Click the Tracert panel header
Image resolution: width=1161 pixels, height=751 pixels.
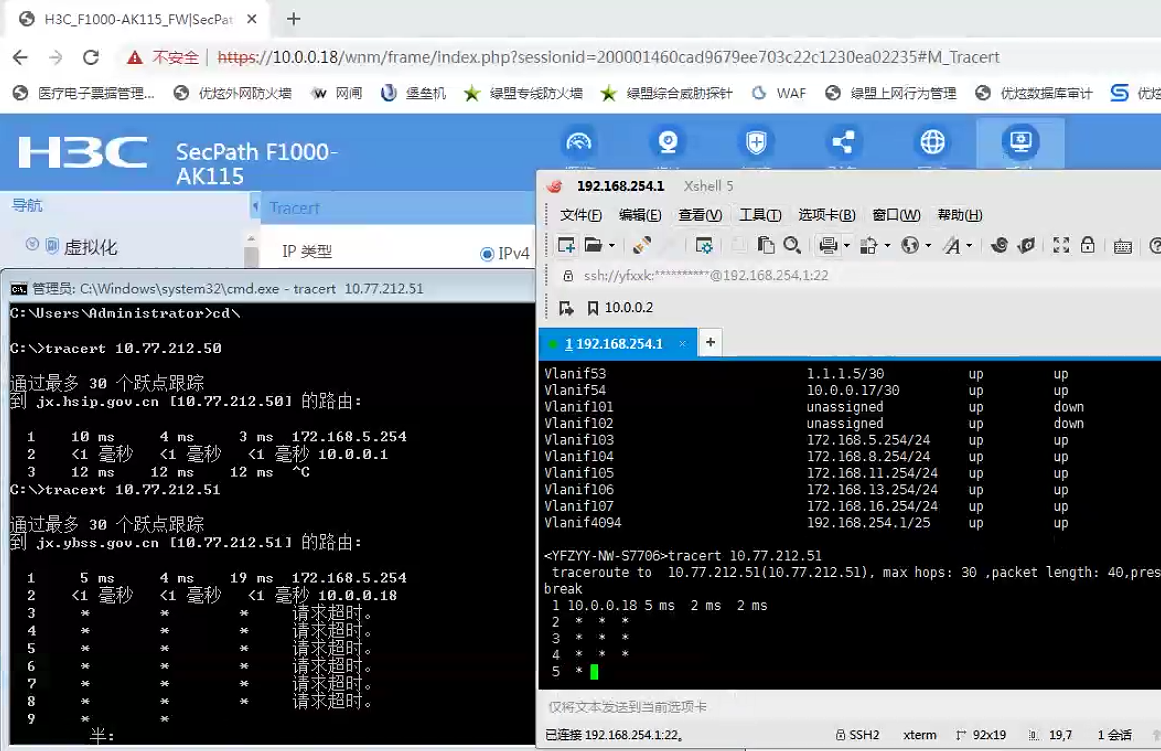(x=294, y=208)
